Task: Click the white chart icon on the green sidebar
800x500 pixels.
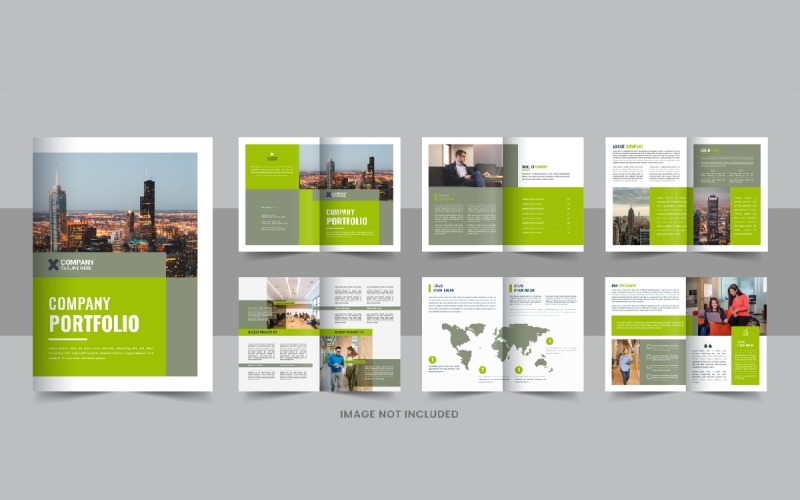Action: tap(745, 333)
